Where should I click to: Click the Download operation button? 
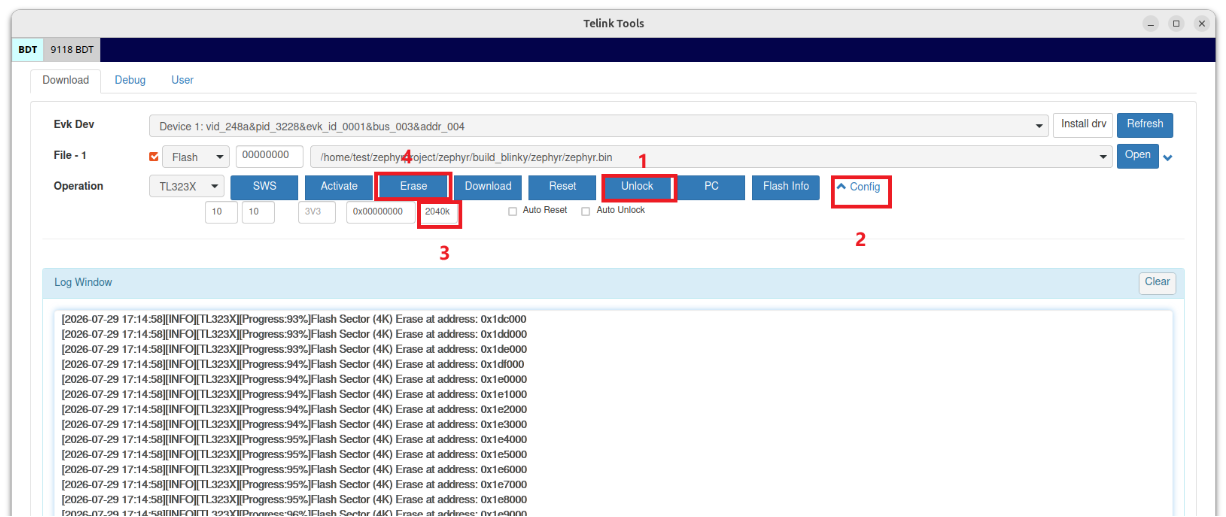488,187
